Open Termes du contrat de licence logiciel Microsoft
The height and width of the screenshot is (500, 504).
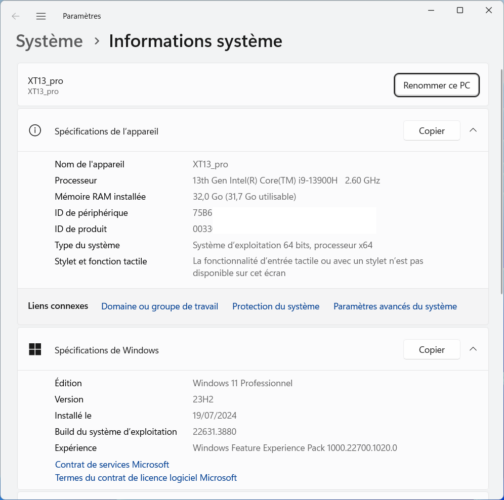(x=146, y=478)
